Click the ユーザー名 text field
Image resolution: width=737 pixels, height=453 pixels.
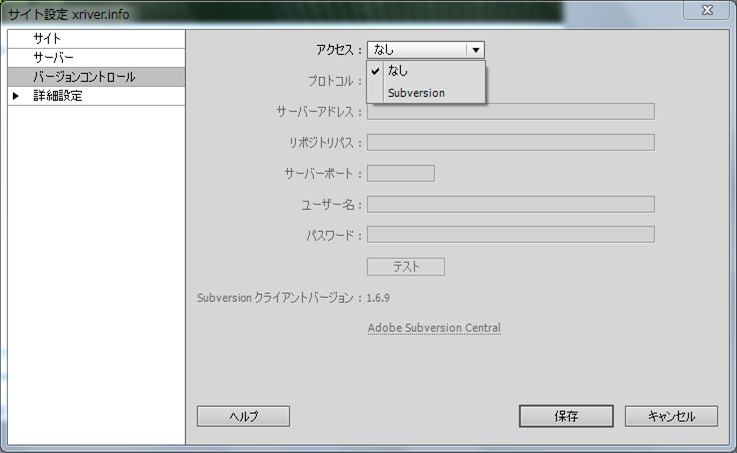click(x=510, y=204)
